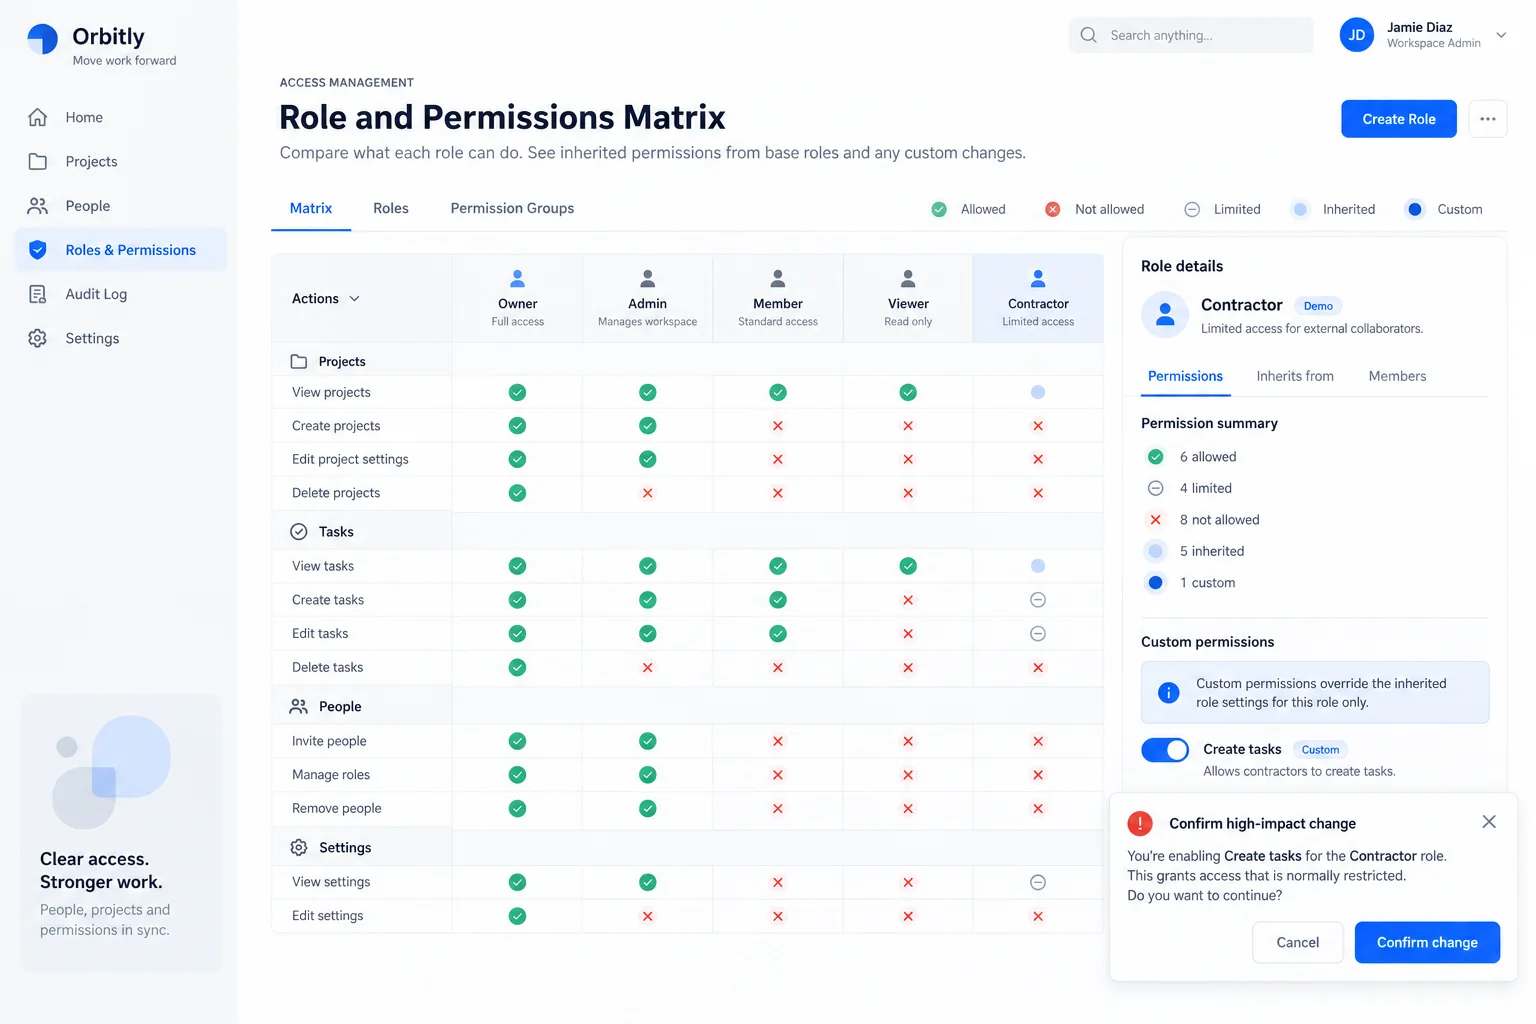Viewport: 1536px width, 1024px height.
Task: Select the Matrix tab
Action: (311, 208)
